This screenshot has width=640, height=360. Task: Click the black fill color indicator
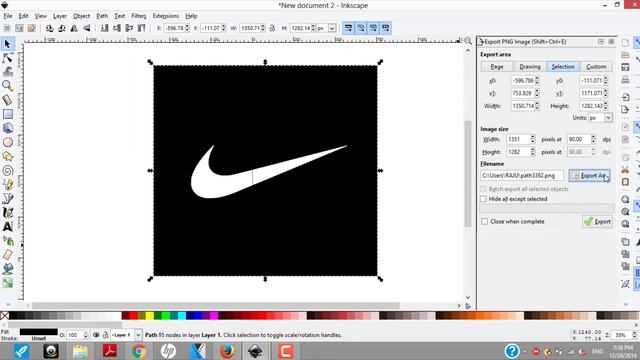(x=39, y=332)
